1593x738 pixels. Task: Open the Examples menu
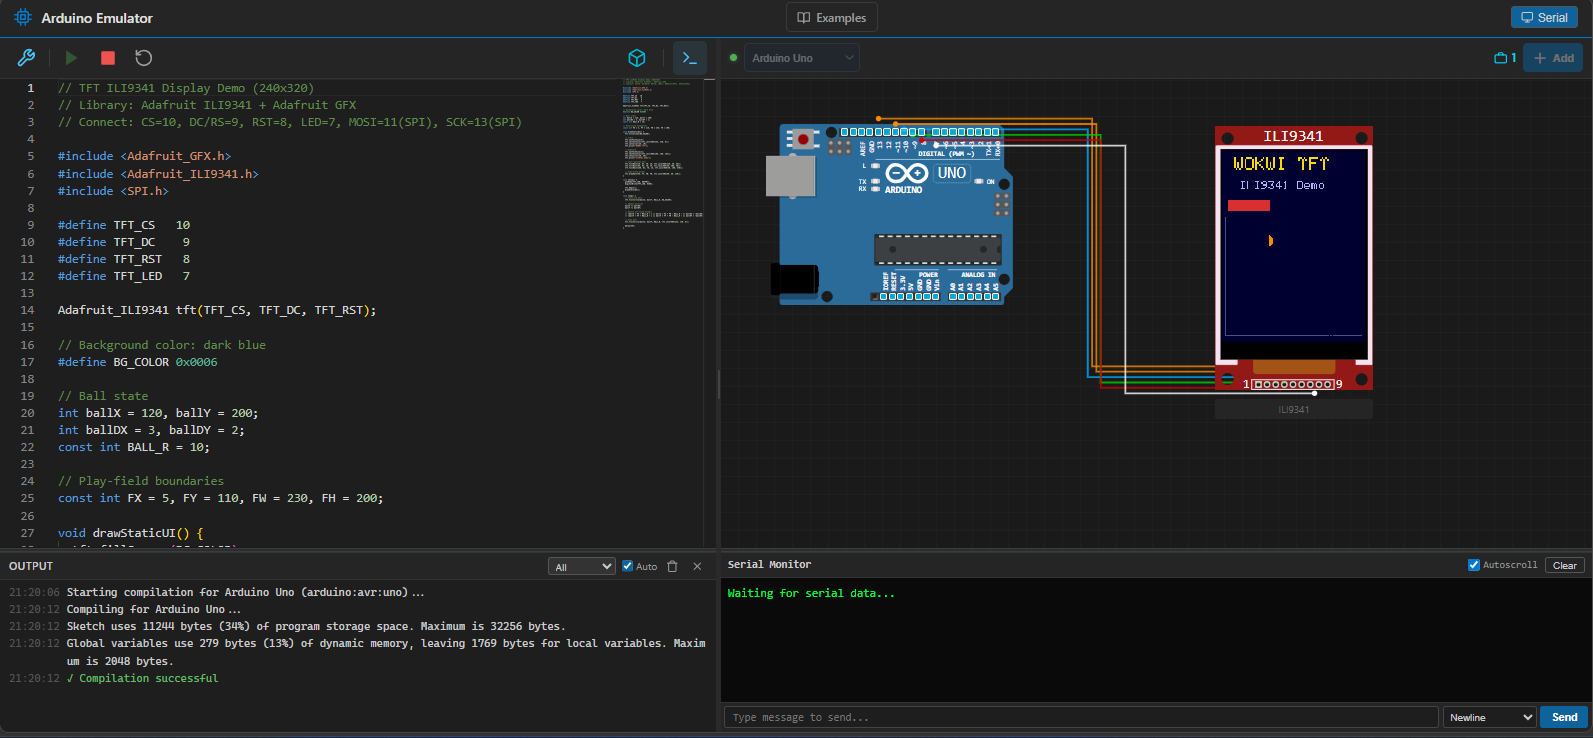coord(832,18)
